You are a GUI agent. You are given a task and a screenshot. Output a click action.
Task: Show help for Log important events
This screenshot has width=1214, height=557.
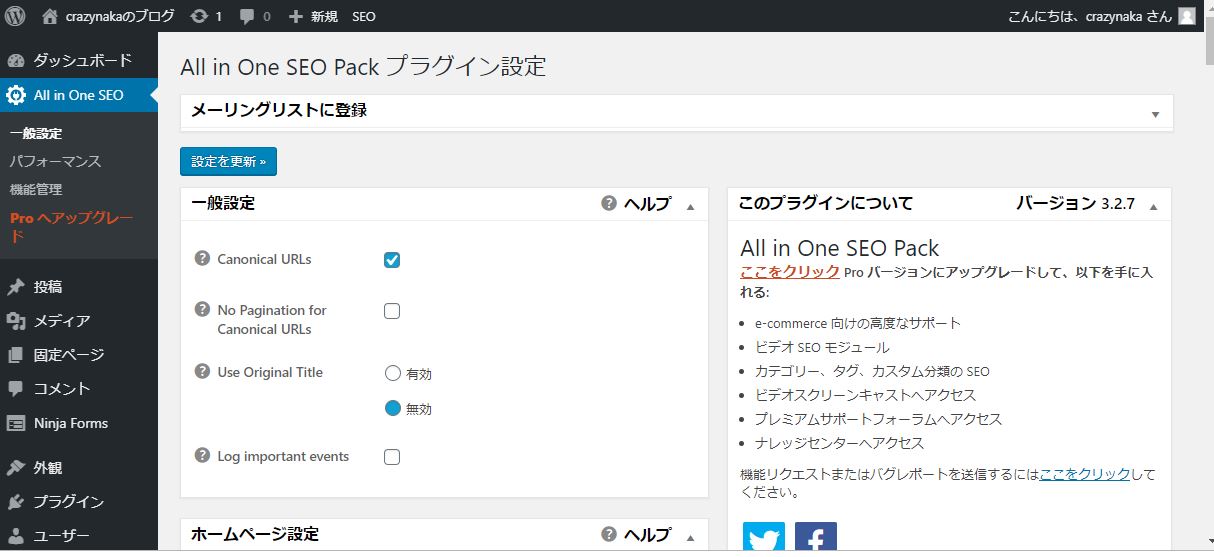pyautogui.click(x=202, y=455)
